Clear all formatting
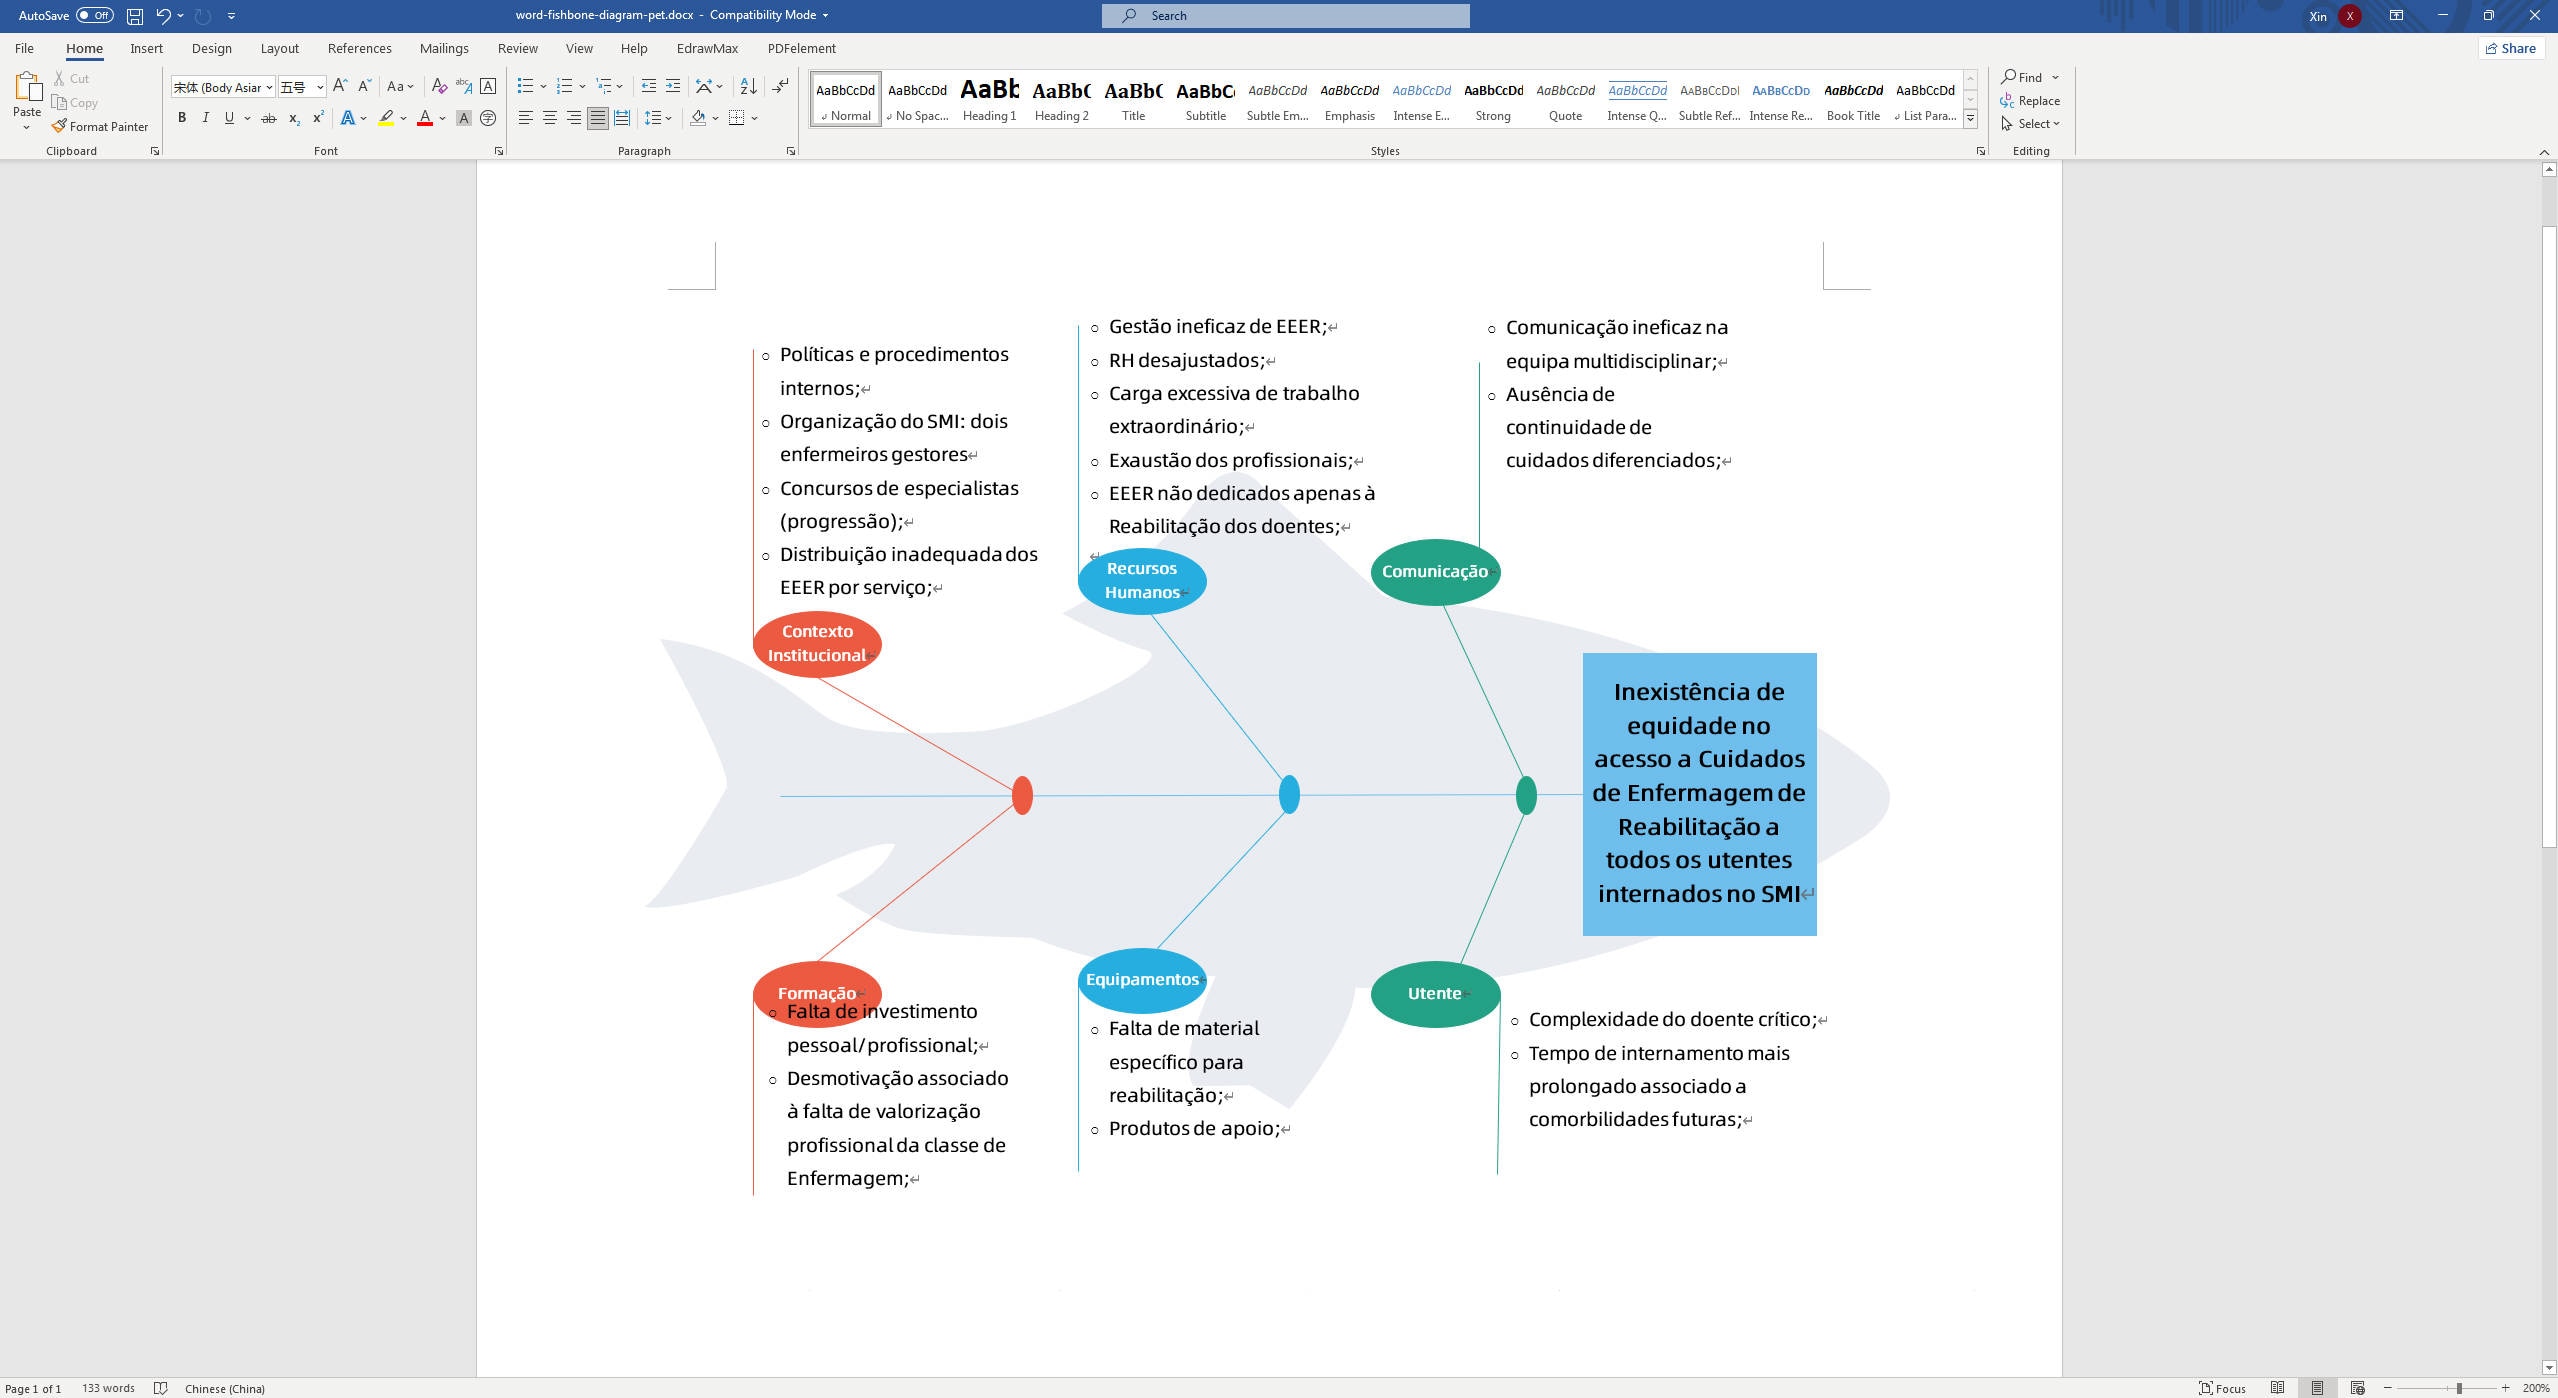This screenshot has width=2558, height=1398. (x=440, y=87)
